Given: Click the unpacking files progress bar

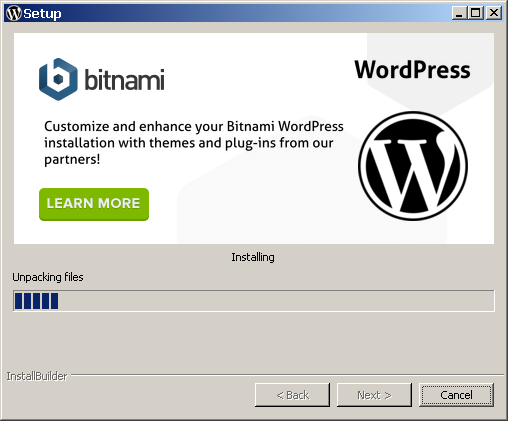Looking at the screenshot, I should click(254, 301).
